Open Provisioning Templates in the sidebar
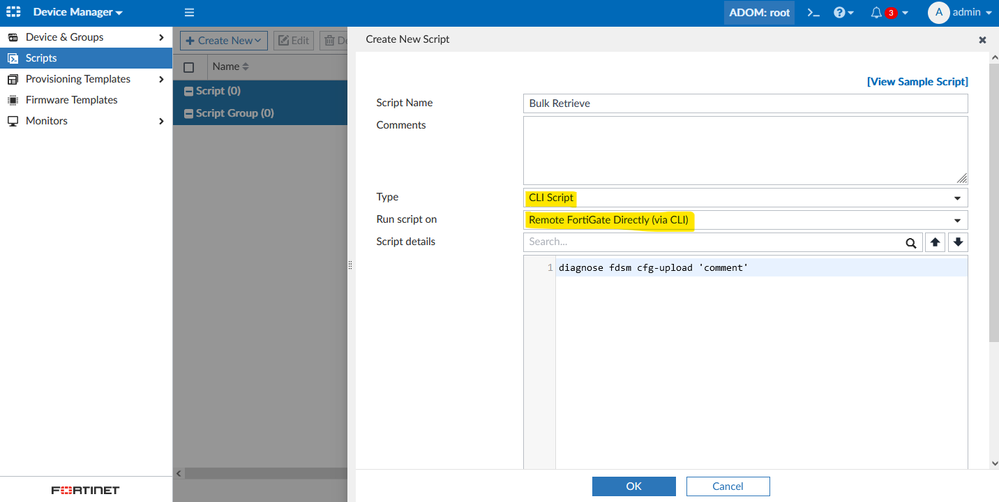 click(86, 79)
